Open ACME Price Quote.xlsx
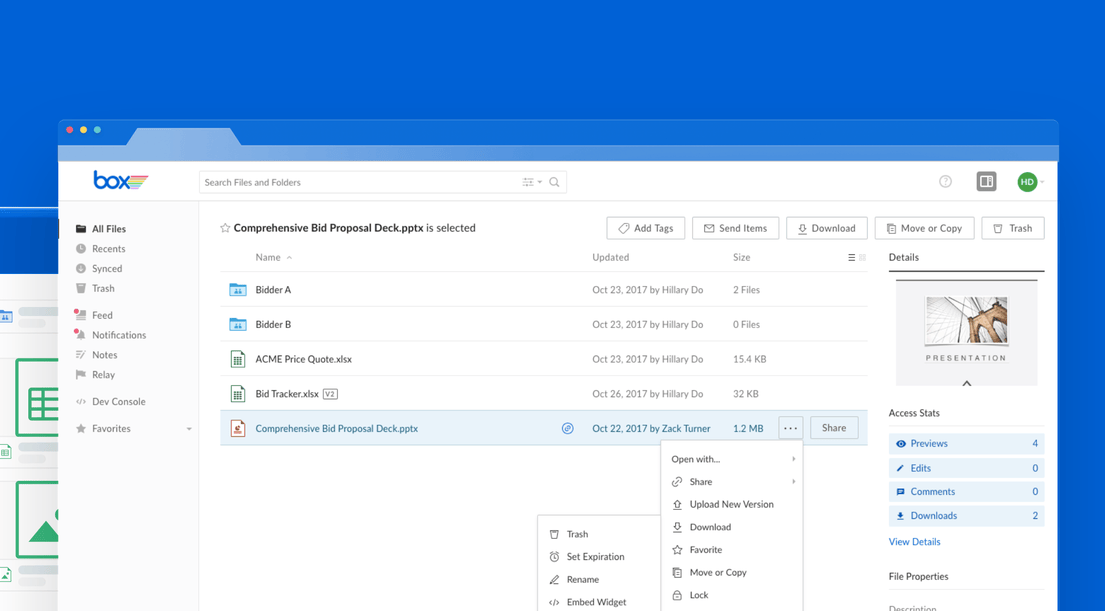This screenshot has width=1105, height=611. (x=303, y=359)
